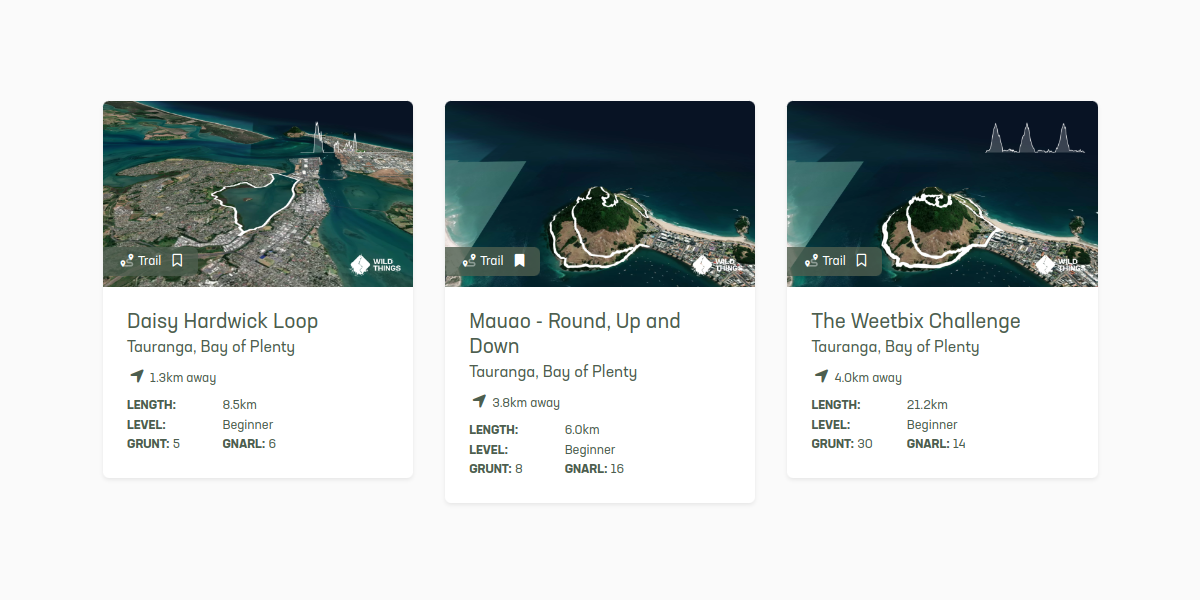Viewport: 1200px width, 600px height.
Task: Click the 8.5km length value
Action: [x=240, y=405]
